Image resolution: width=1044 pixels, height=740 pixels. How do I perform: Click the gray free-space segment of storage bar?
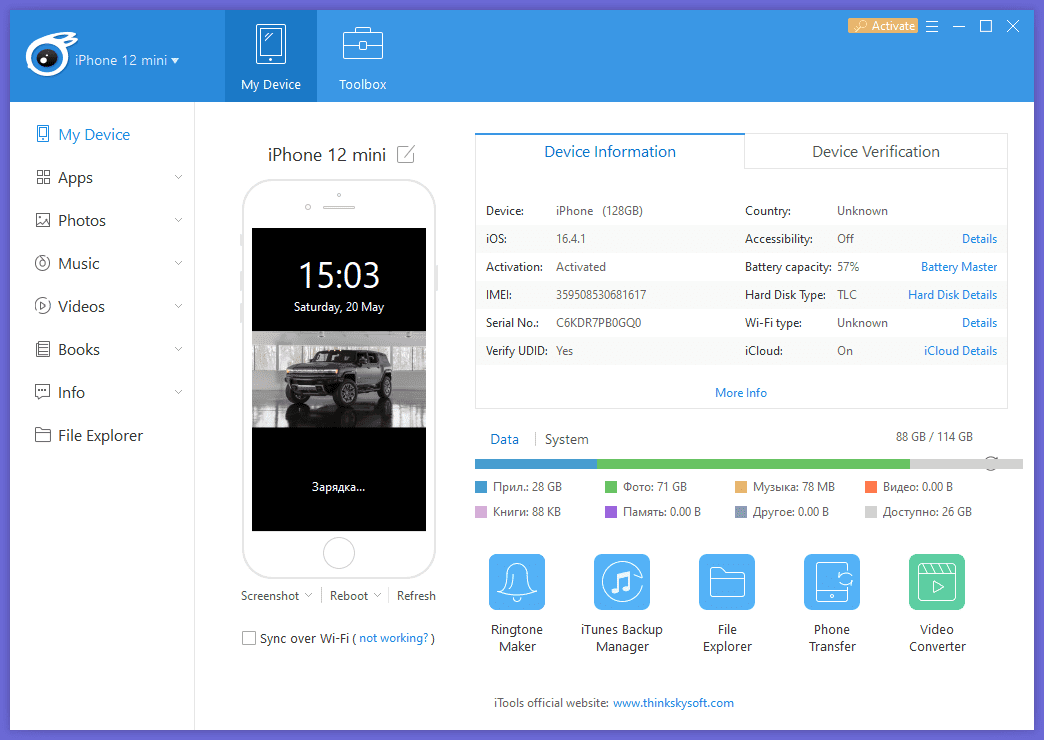pyautogui.click(x=966, y=464)
